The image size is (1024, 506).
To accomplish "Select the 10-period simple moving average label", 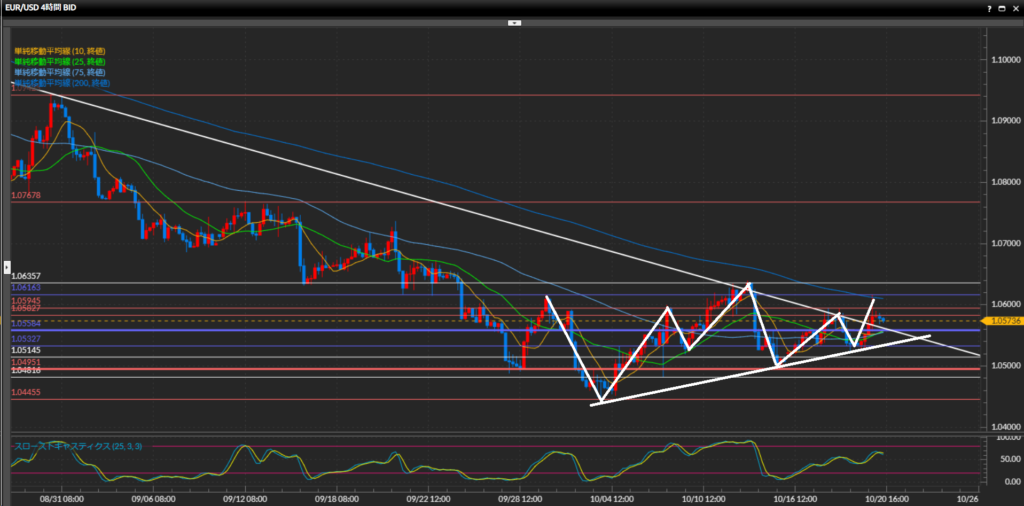I will click(59, 49).
